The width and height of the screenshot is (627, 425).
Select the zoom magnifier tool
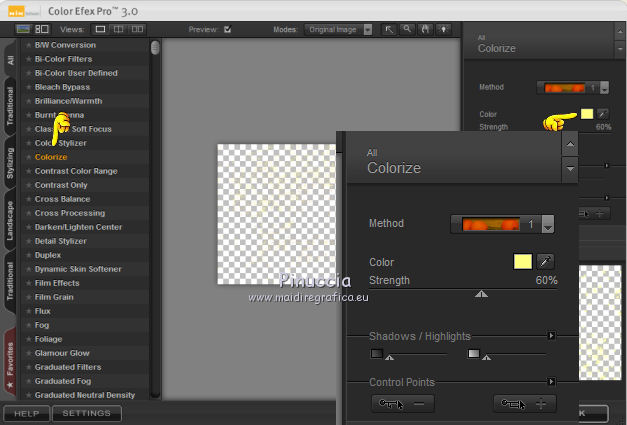tap(407, 29)
